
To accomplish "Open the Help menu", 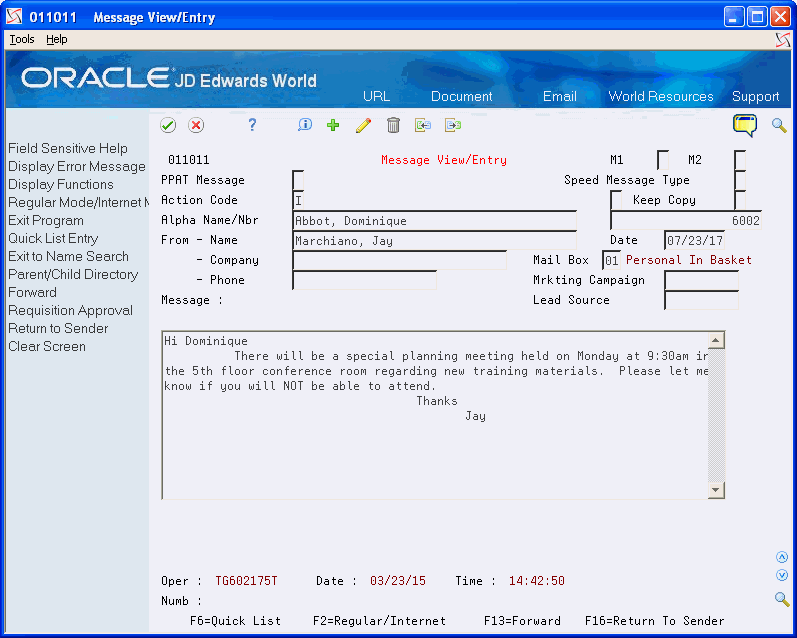I will pyautogui.click(x=56, y=39).
